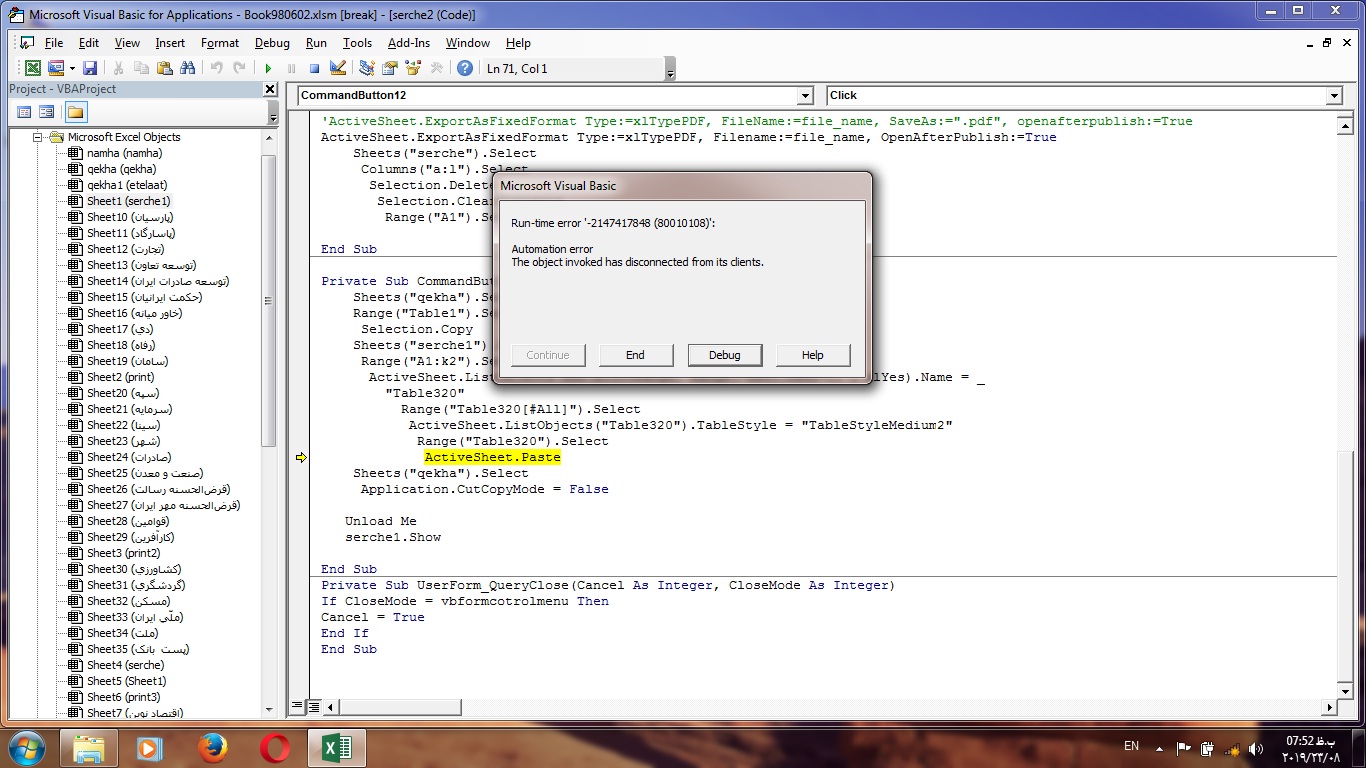The width and height of the screenshot is (1366, 768).
Task: Toggle Folders icon in Project panel
Action: pos(75,112)
